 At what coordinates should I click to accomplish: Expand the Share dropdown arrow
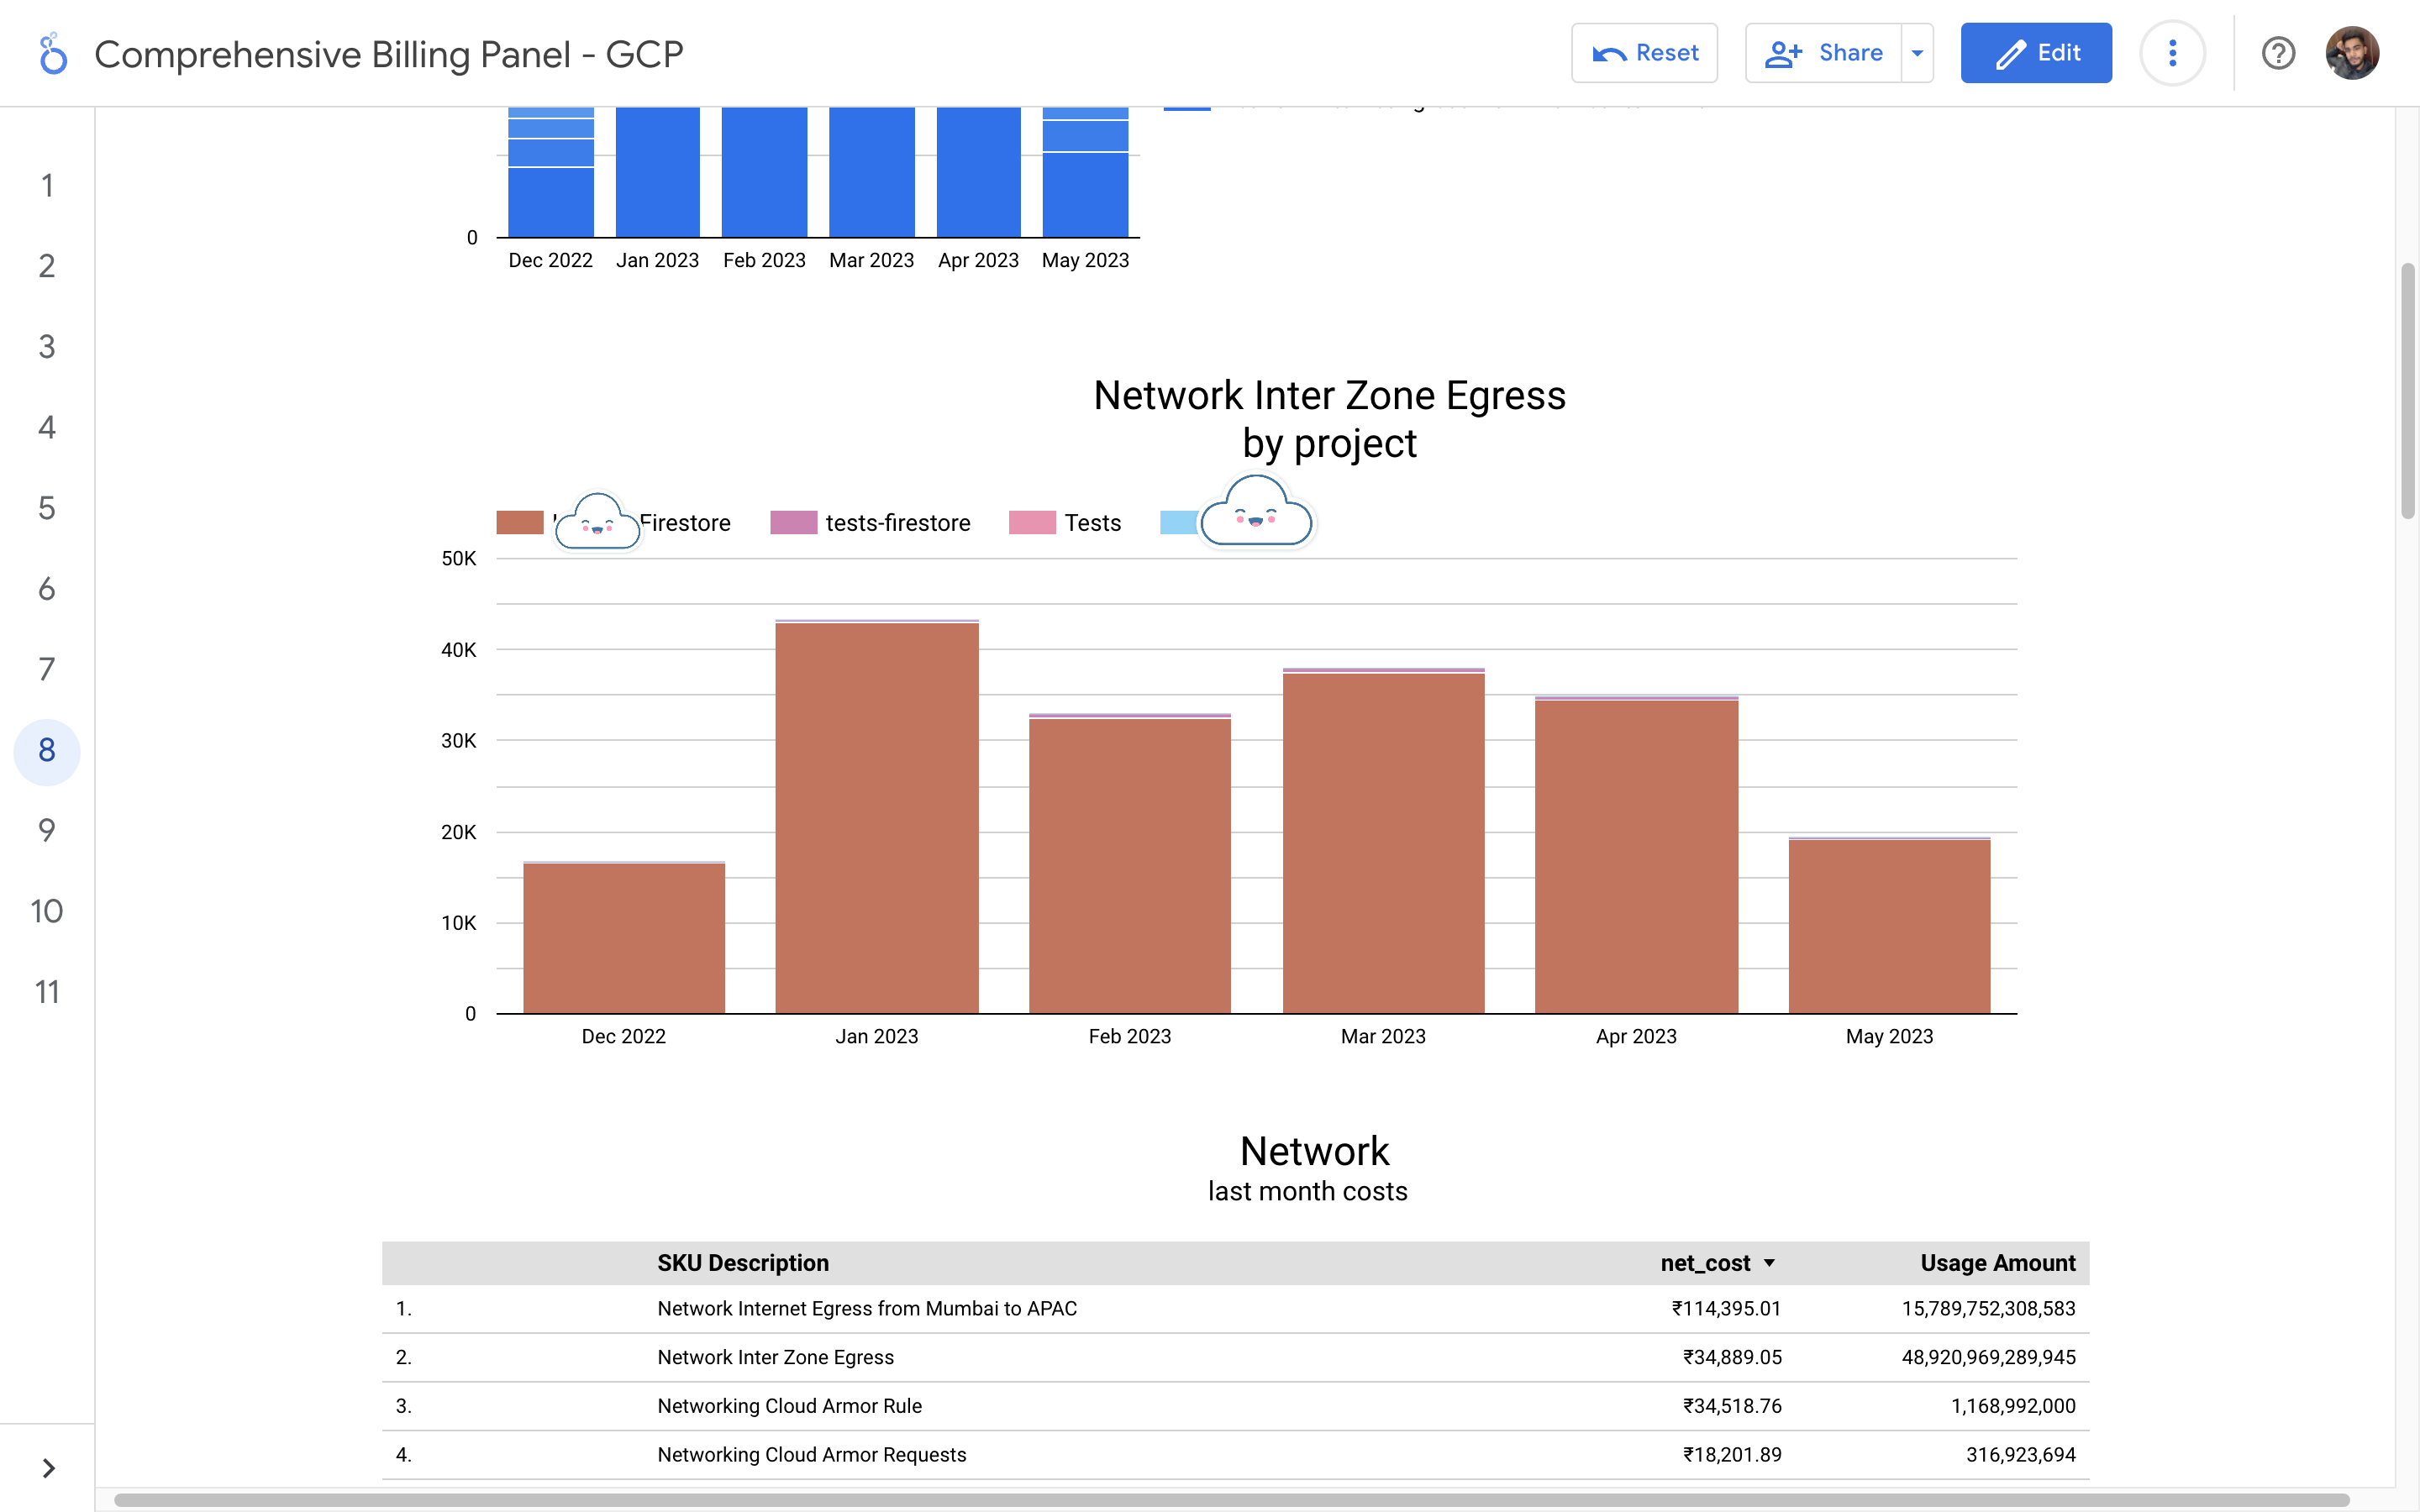point(1917,53)
